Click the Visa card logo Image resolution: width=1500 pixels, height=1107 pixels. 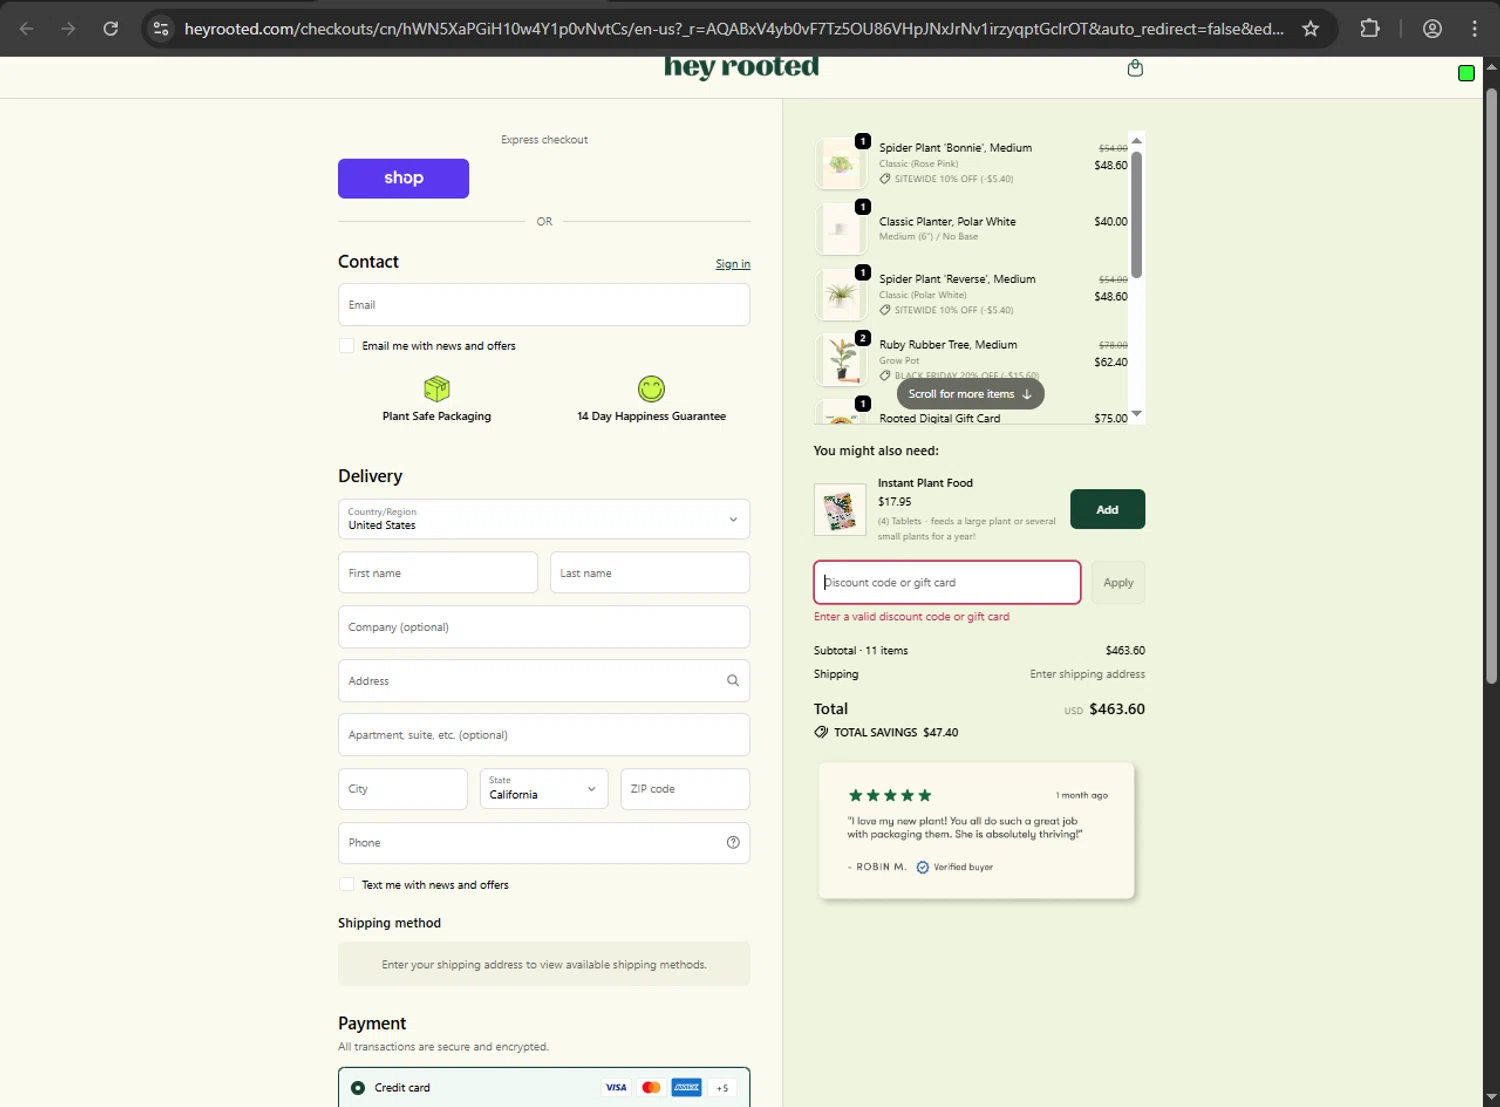[x=616, y=1088]
